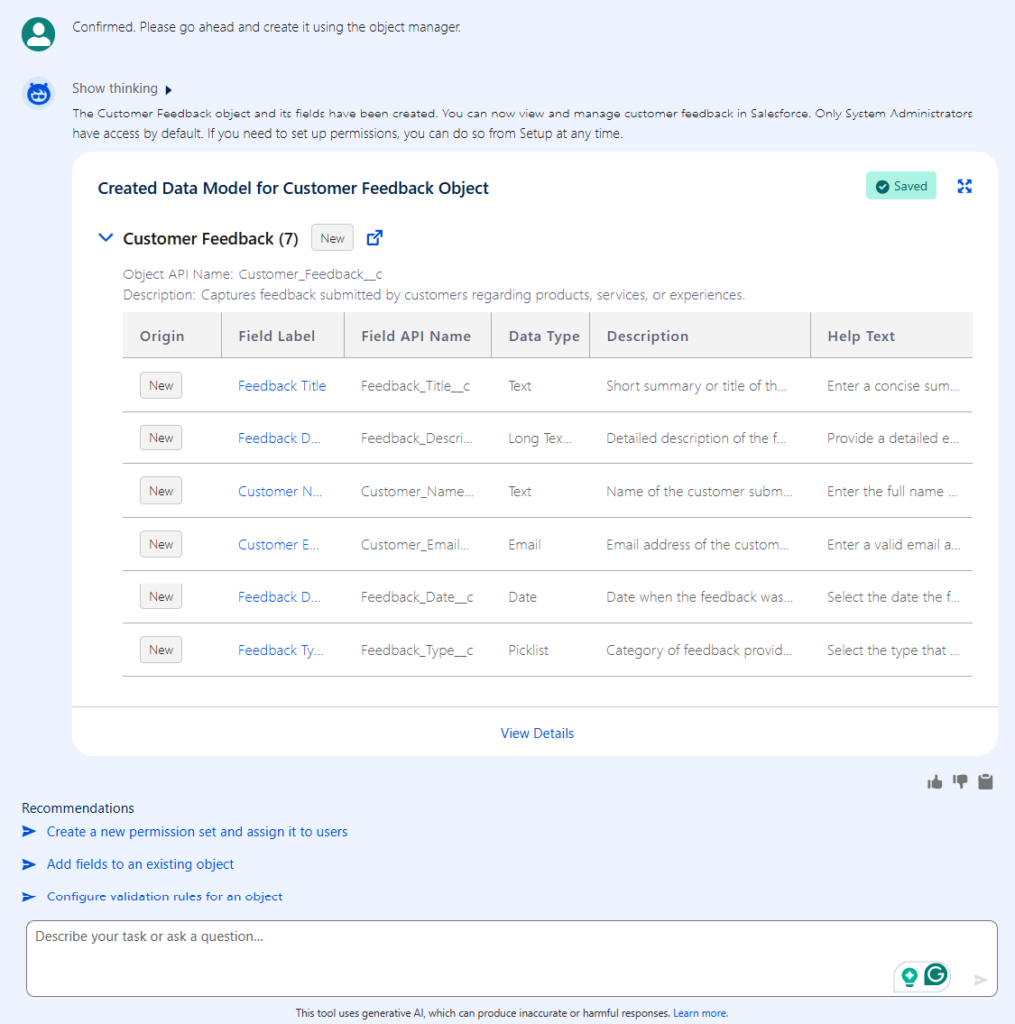
Task: Click arrow icon beside Add fields recommendation
Action: tap(29, 865)
